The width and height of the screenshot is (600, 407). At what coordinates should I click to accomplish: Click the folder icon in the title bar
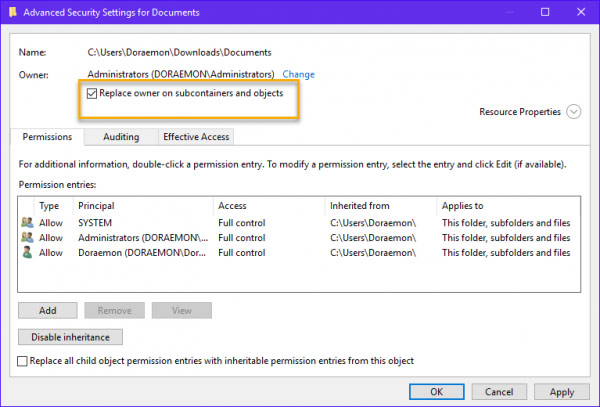[x=13, y=12]
